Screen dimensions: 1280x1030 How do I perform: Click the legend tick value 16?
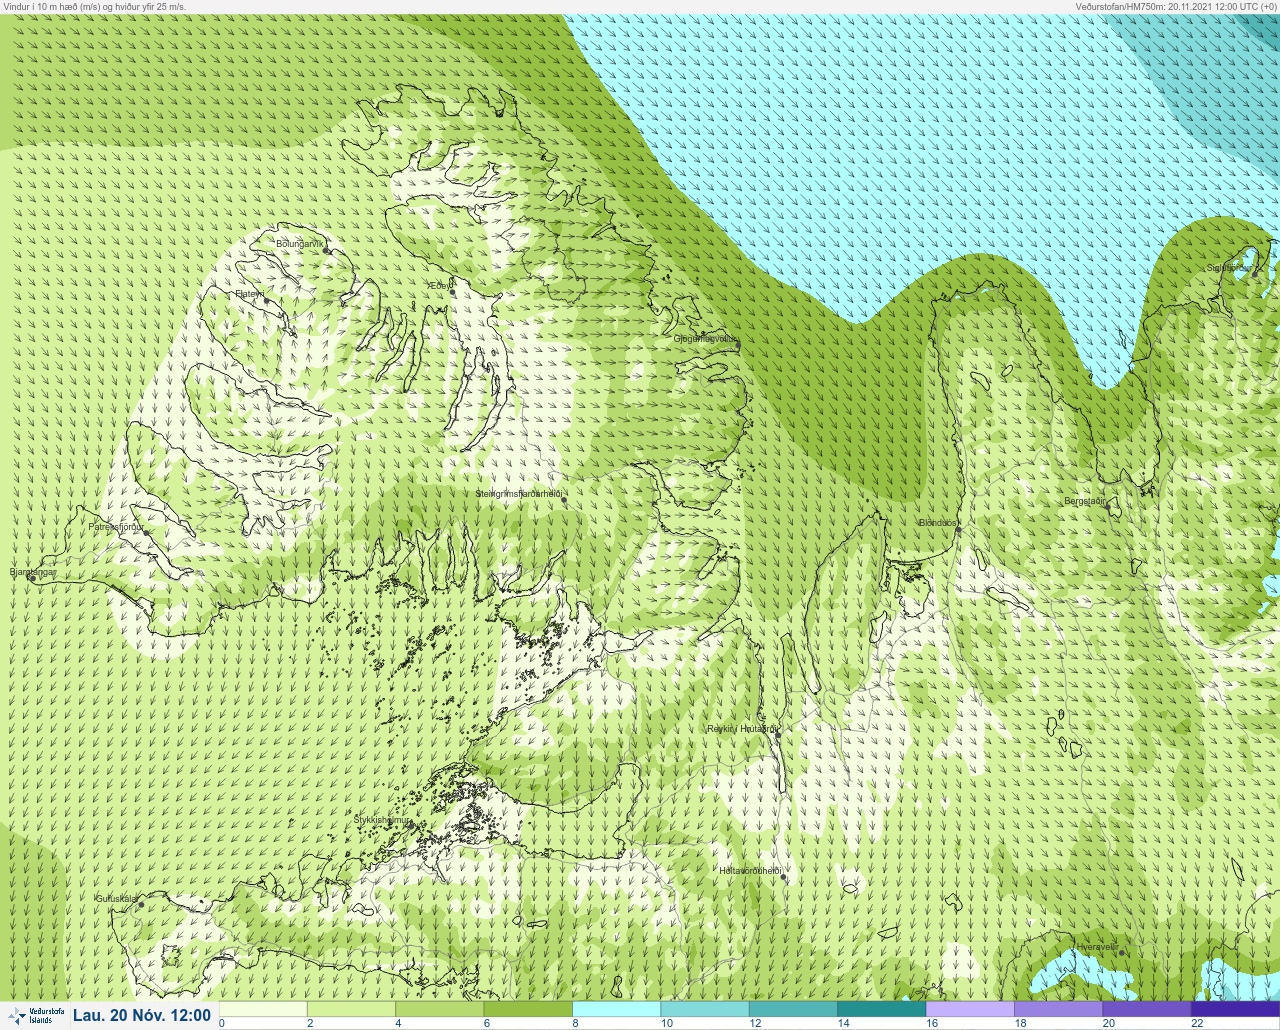tap(931, 1023)
